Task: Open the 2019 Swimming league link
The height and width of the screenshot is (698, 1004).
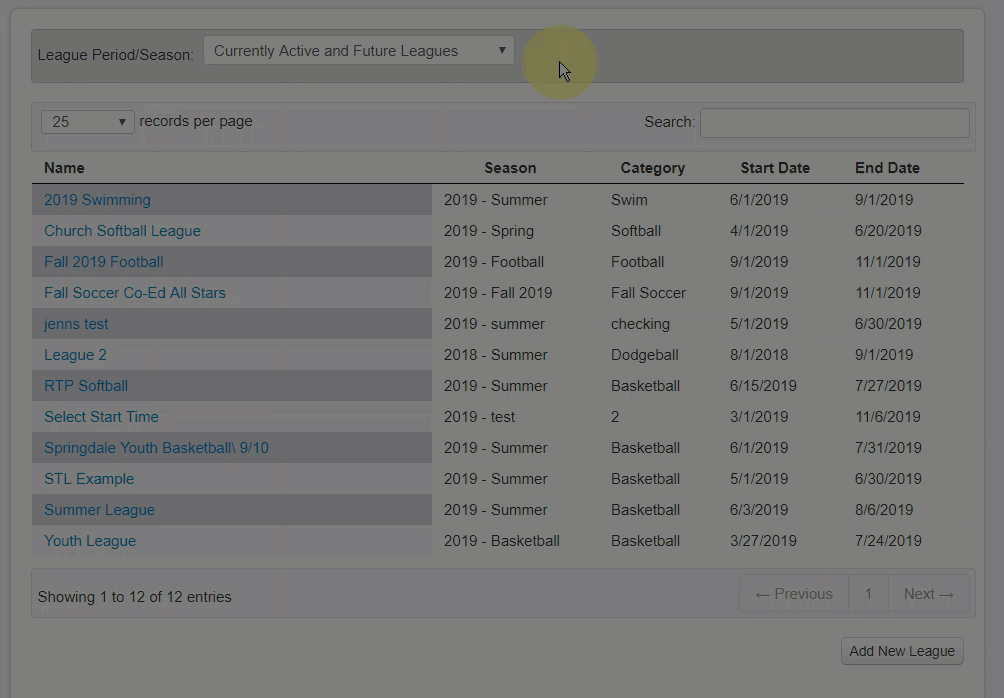Action: (x=97, y=200)
